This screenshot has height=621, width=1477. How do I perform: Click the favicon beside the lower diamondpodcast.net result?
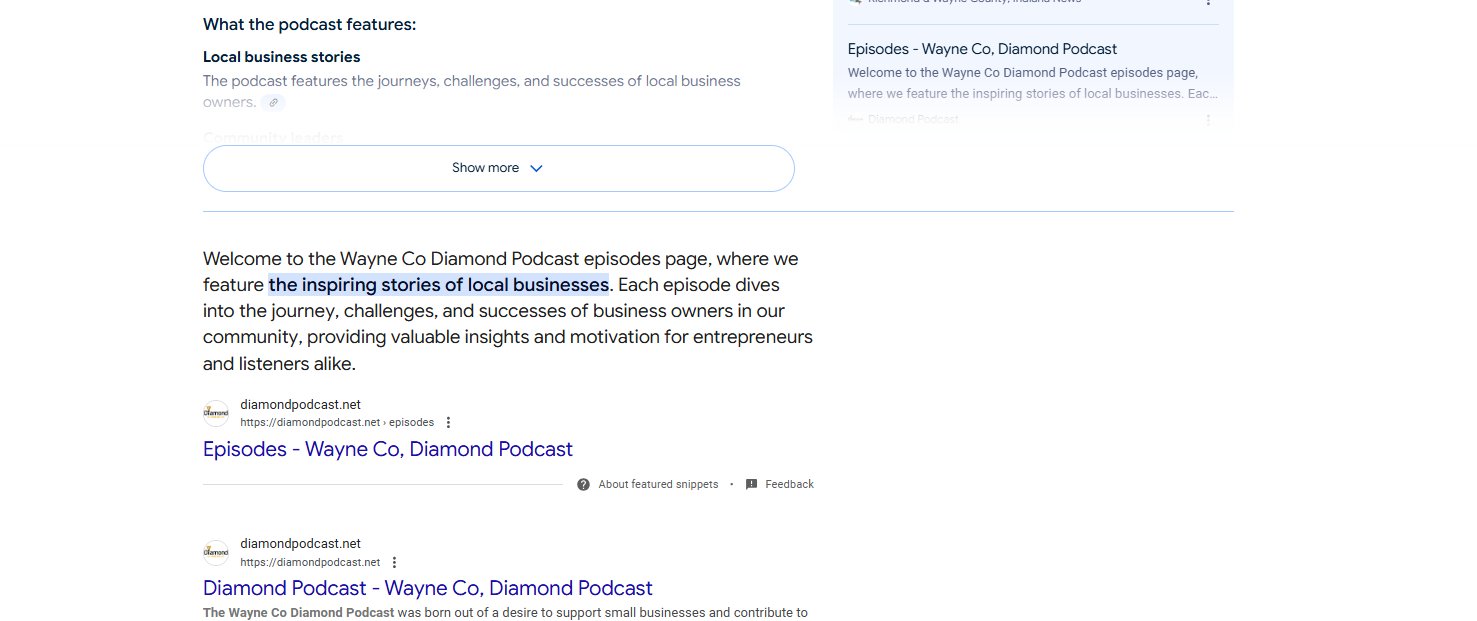click(x=215, y=551)
